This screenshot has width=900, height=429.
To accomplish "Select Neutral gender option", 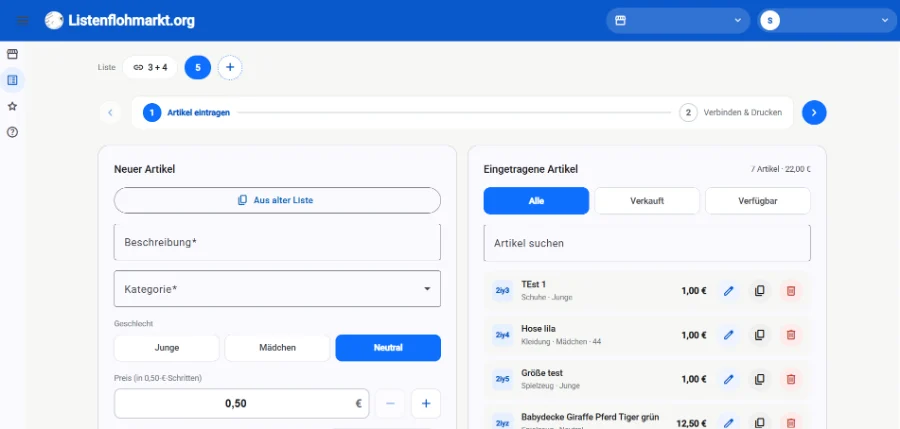I will point(388,348).
